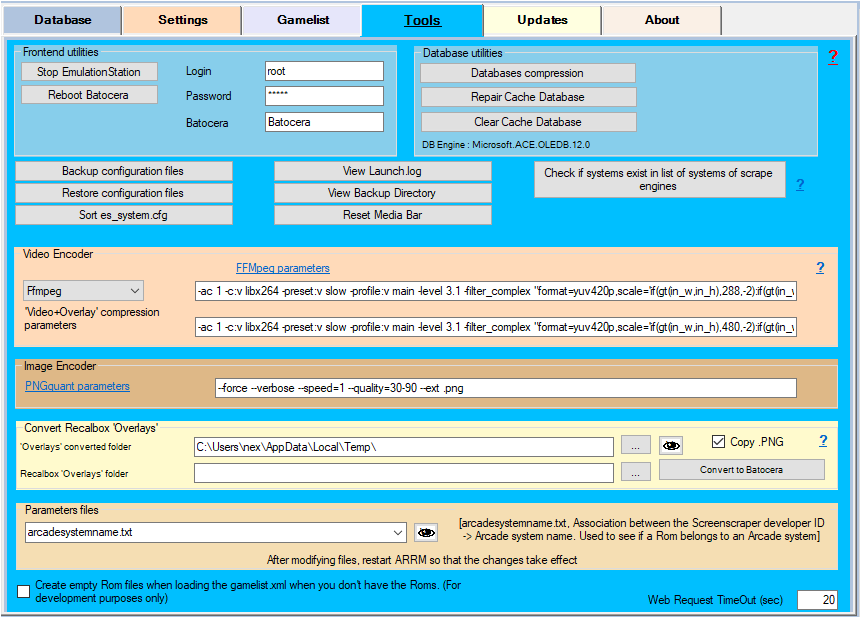
Task: Click the Web Request TimeOut field
Action: pos(817,599)
